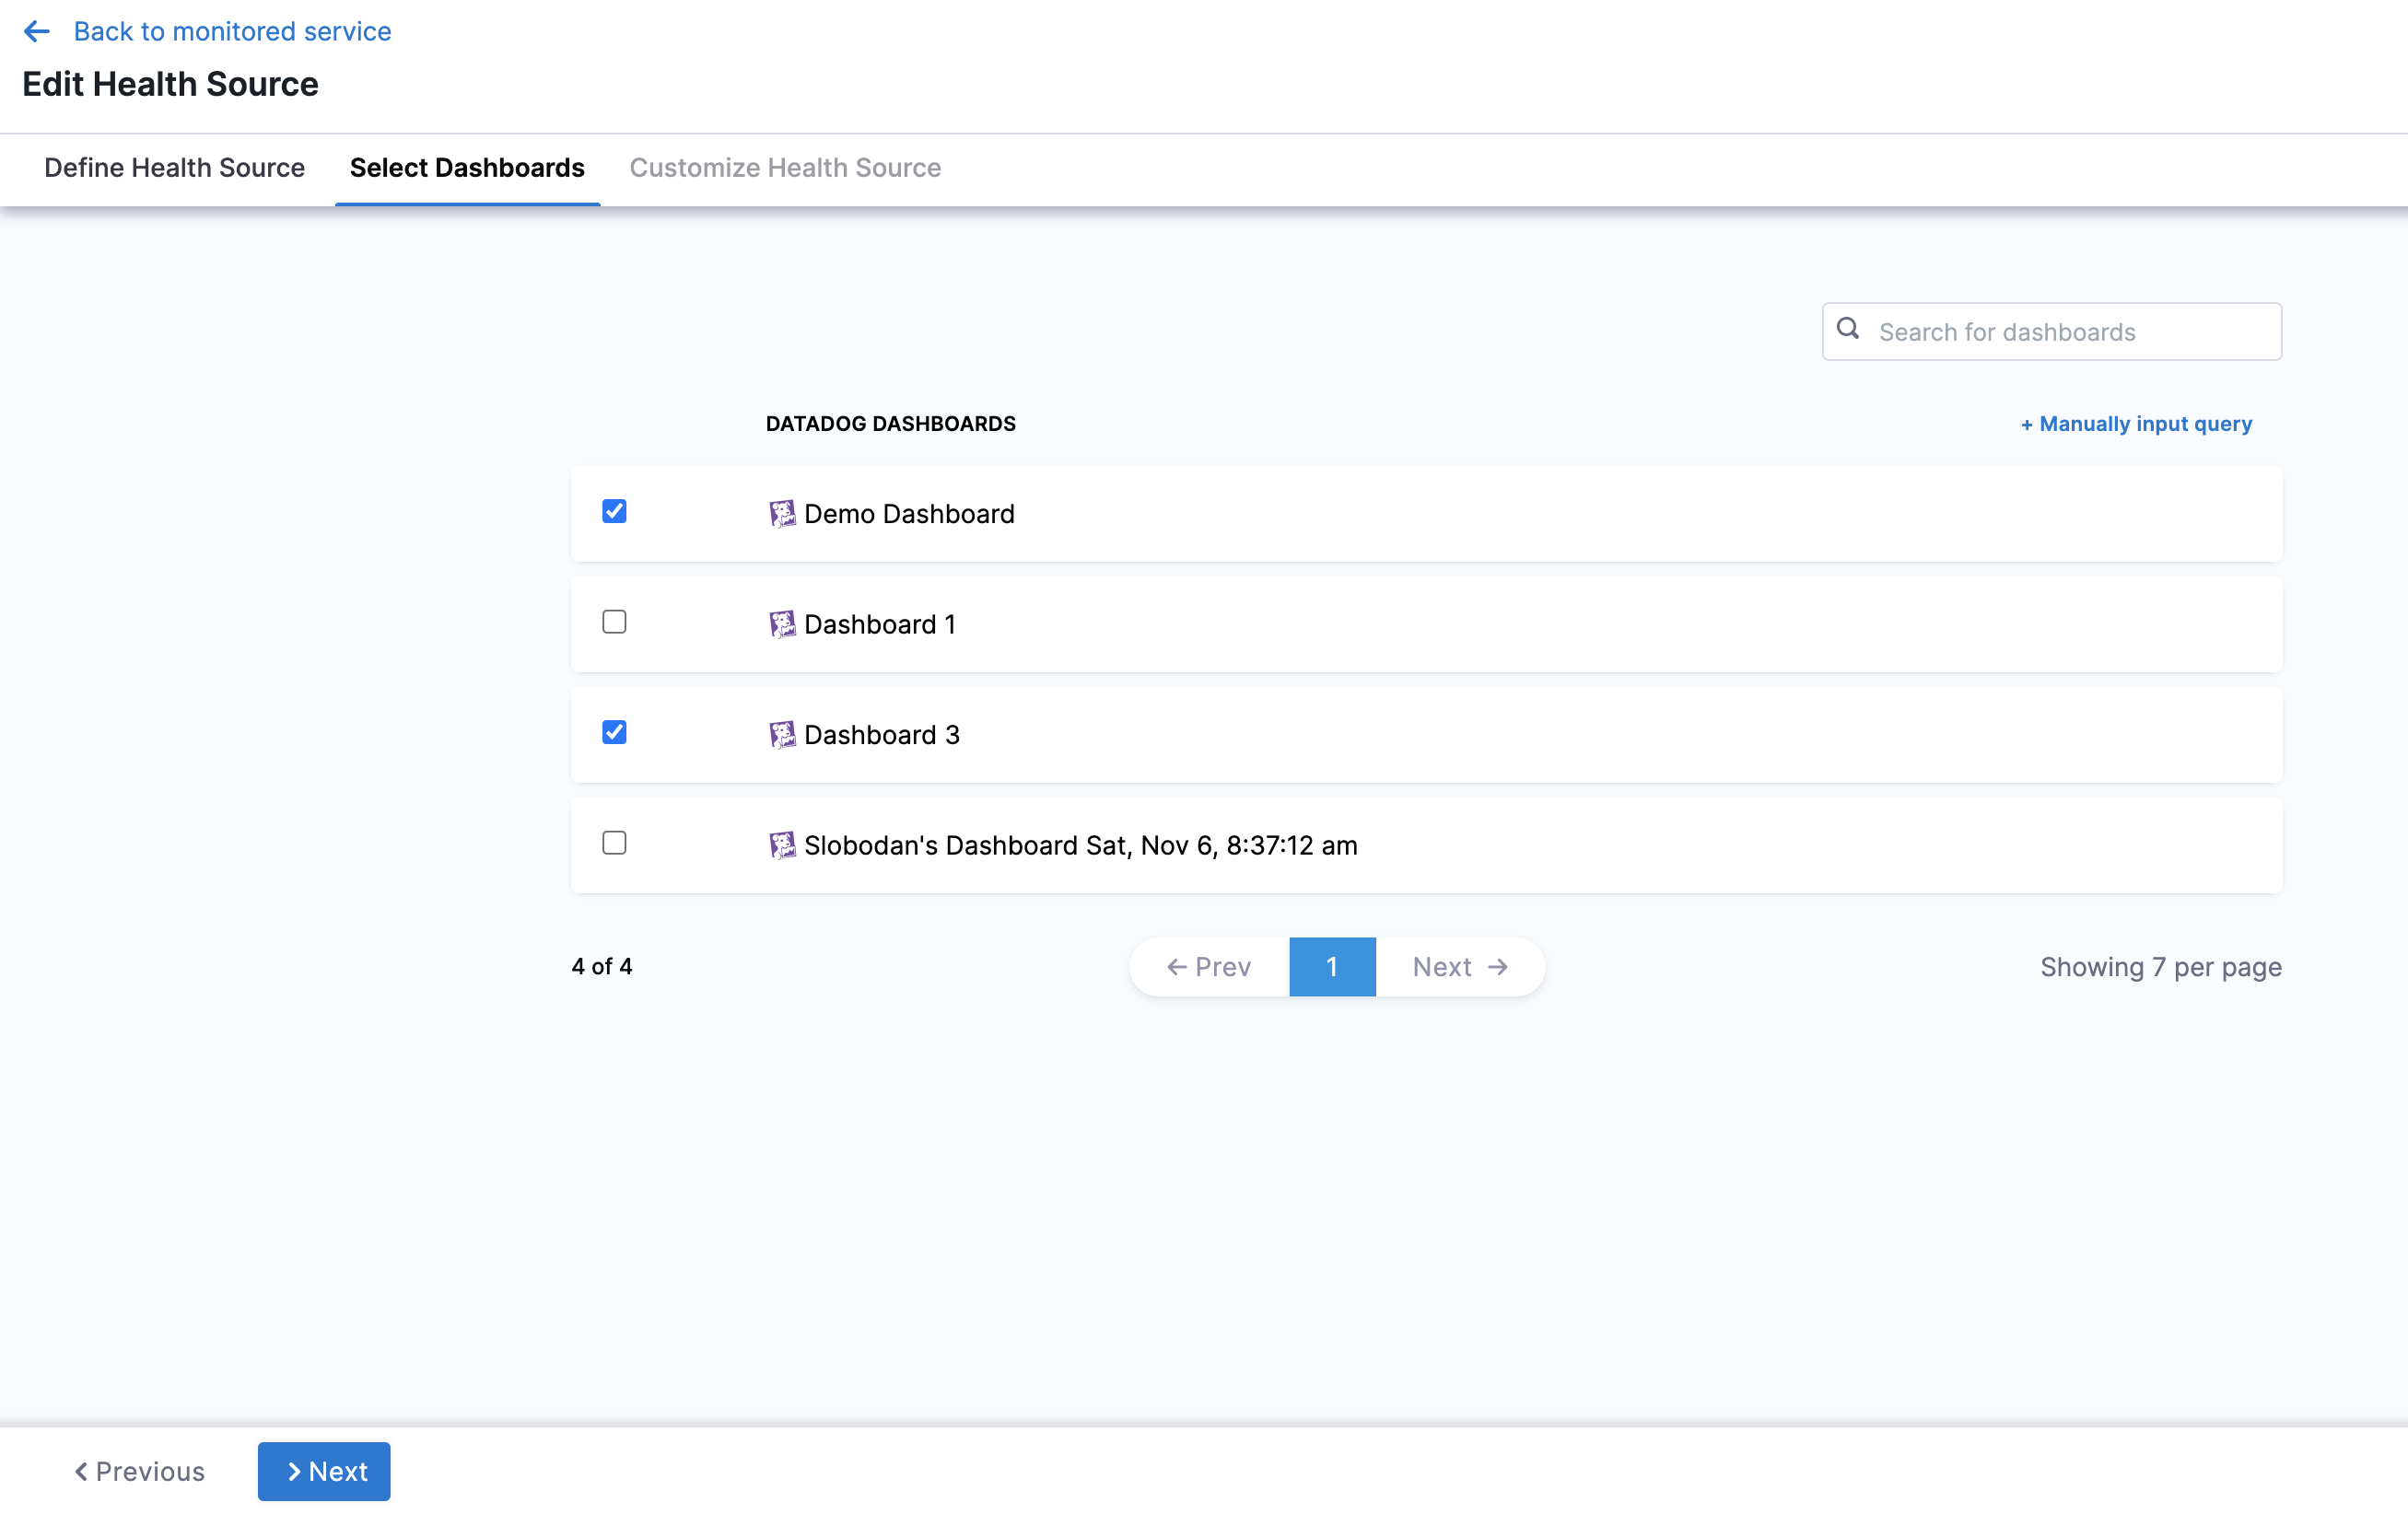
Task: Uncheck the Demo Dashboard checkbox
Action: click(614, 511)
